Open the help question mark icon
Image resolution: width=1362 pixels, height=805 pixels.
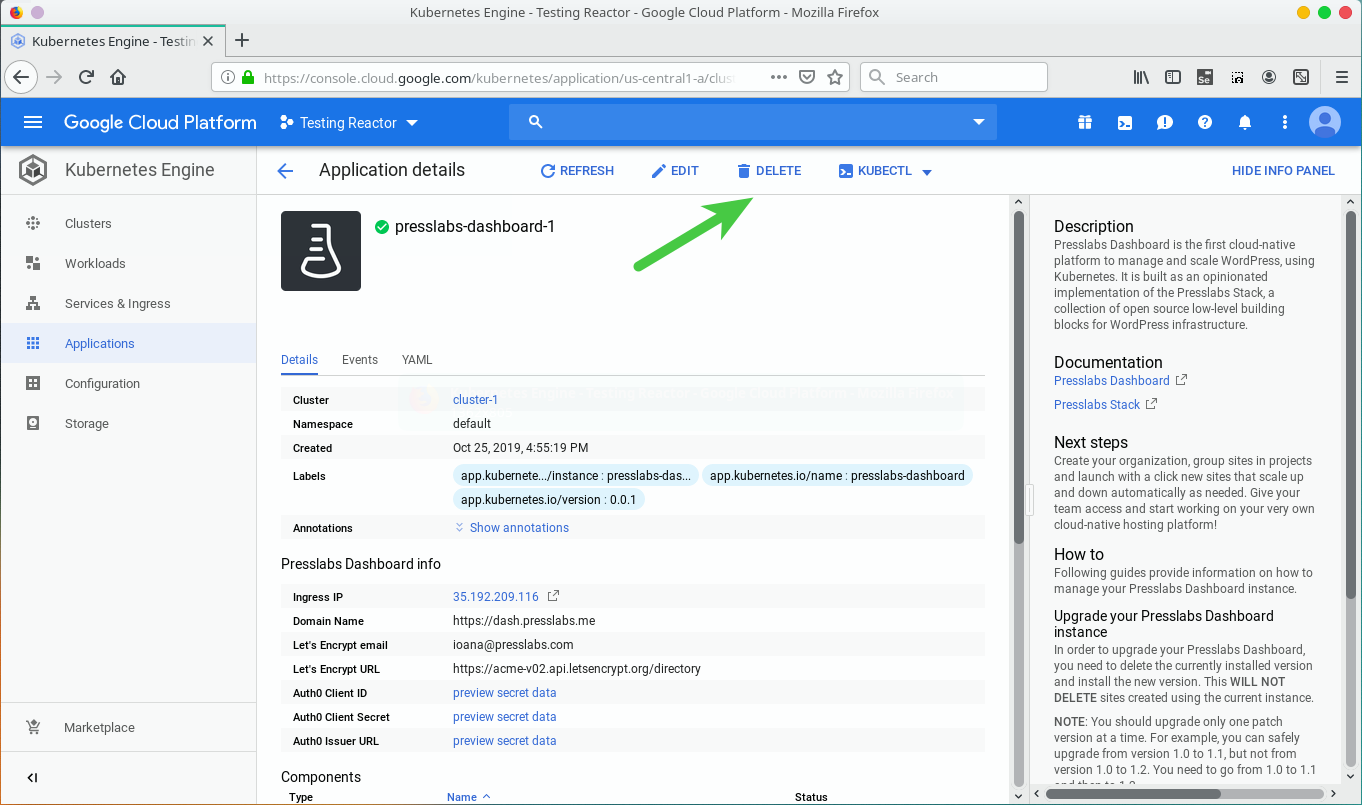click(x=1205, y=122)
